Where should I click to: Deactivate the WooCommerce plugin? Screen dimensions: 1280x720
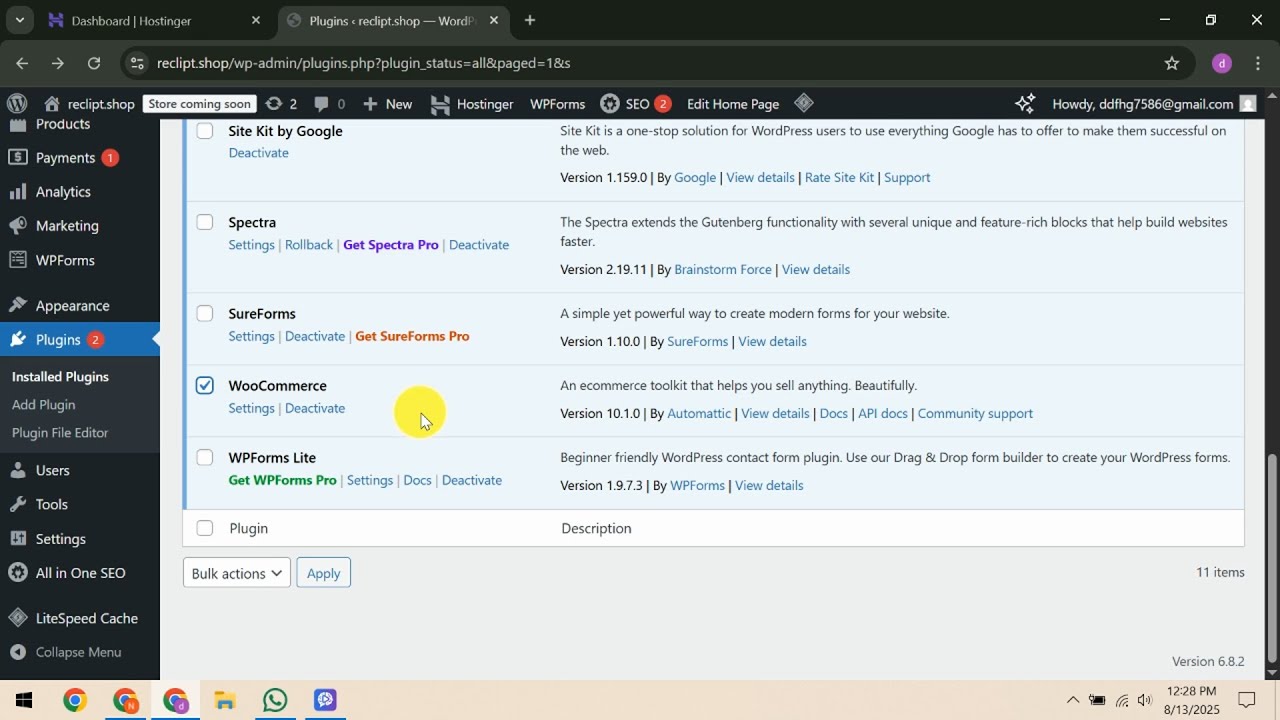point(315,408)
